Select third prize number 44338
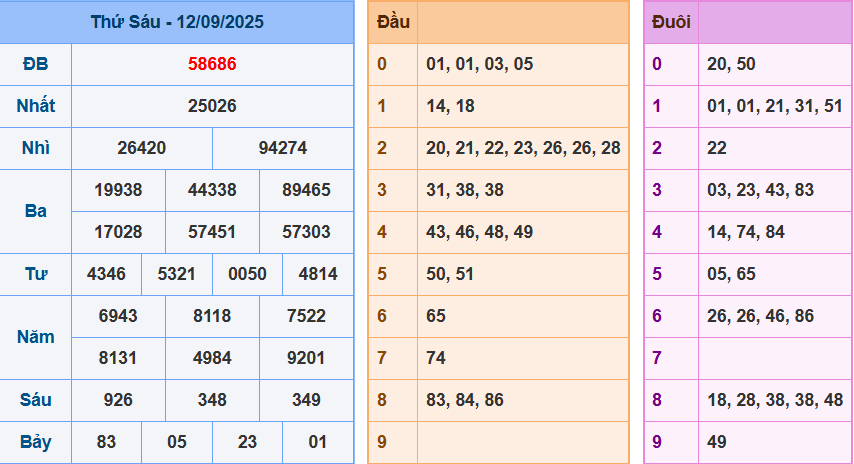 (212, 190)
